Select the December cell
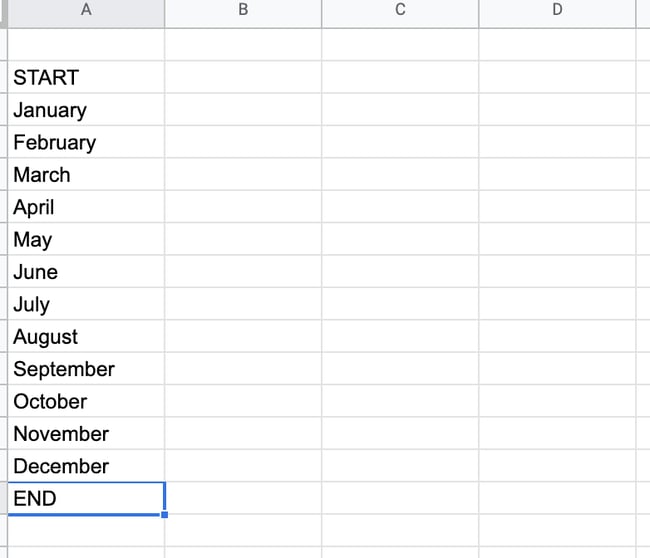The image size is (650, 558). pos(85,466)
